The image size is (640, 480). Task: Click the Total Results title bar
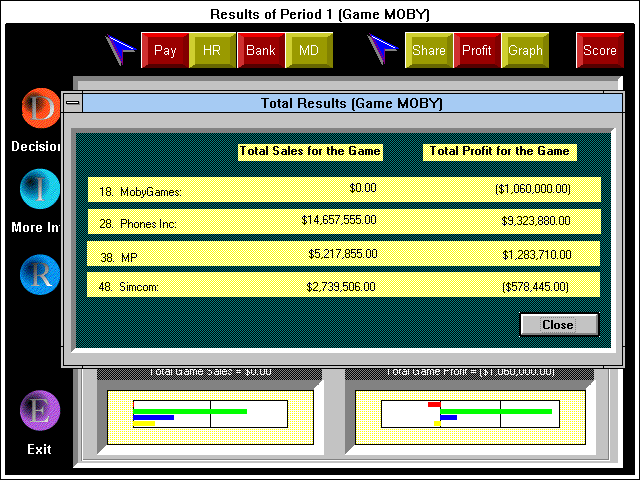click(x=352, y=103)
